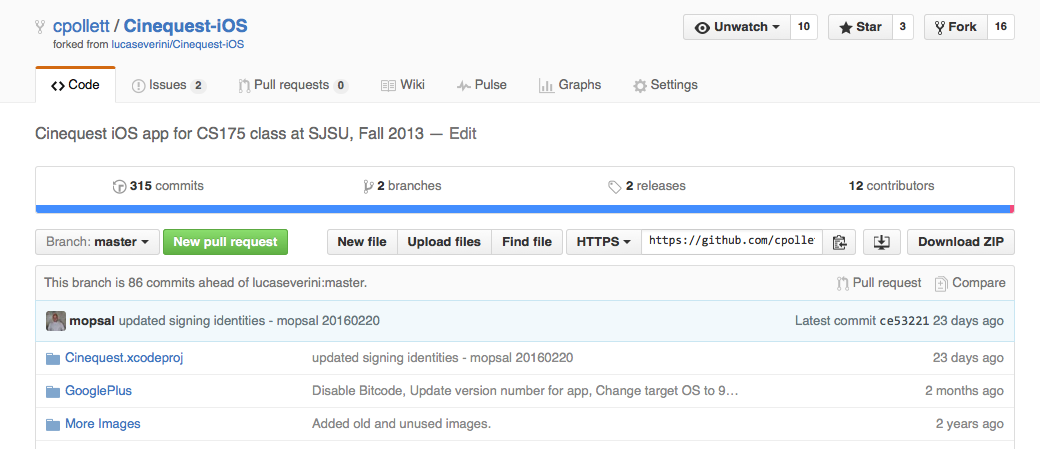This screenshot has width=1040, height=449.
Task: Click the stargazers count 3
Action: 902,27
